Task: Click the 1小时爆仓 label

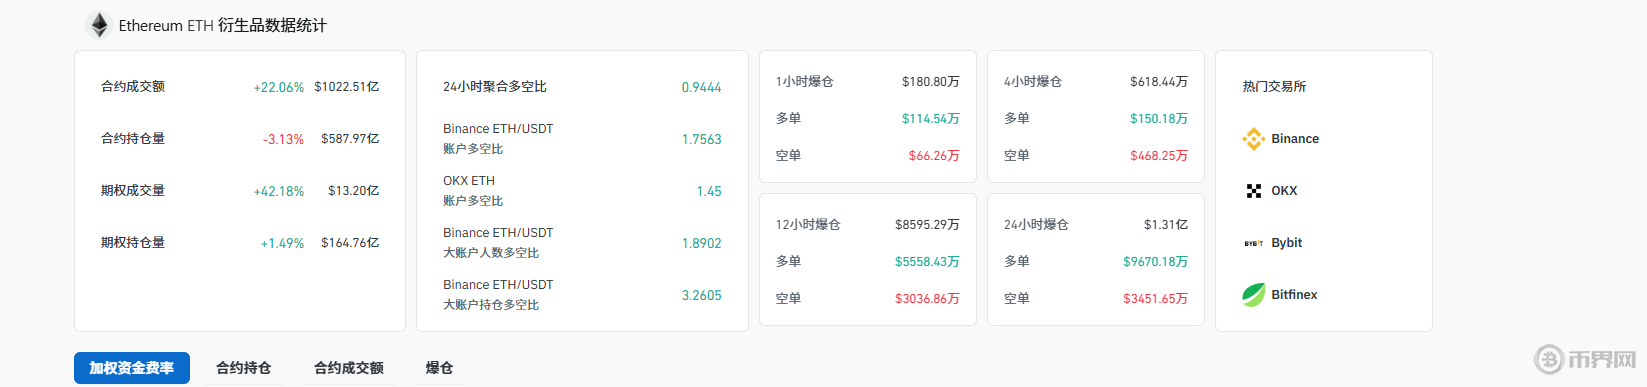Action: click(805, 82)
